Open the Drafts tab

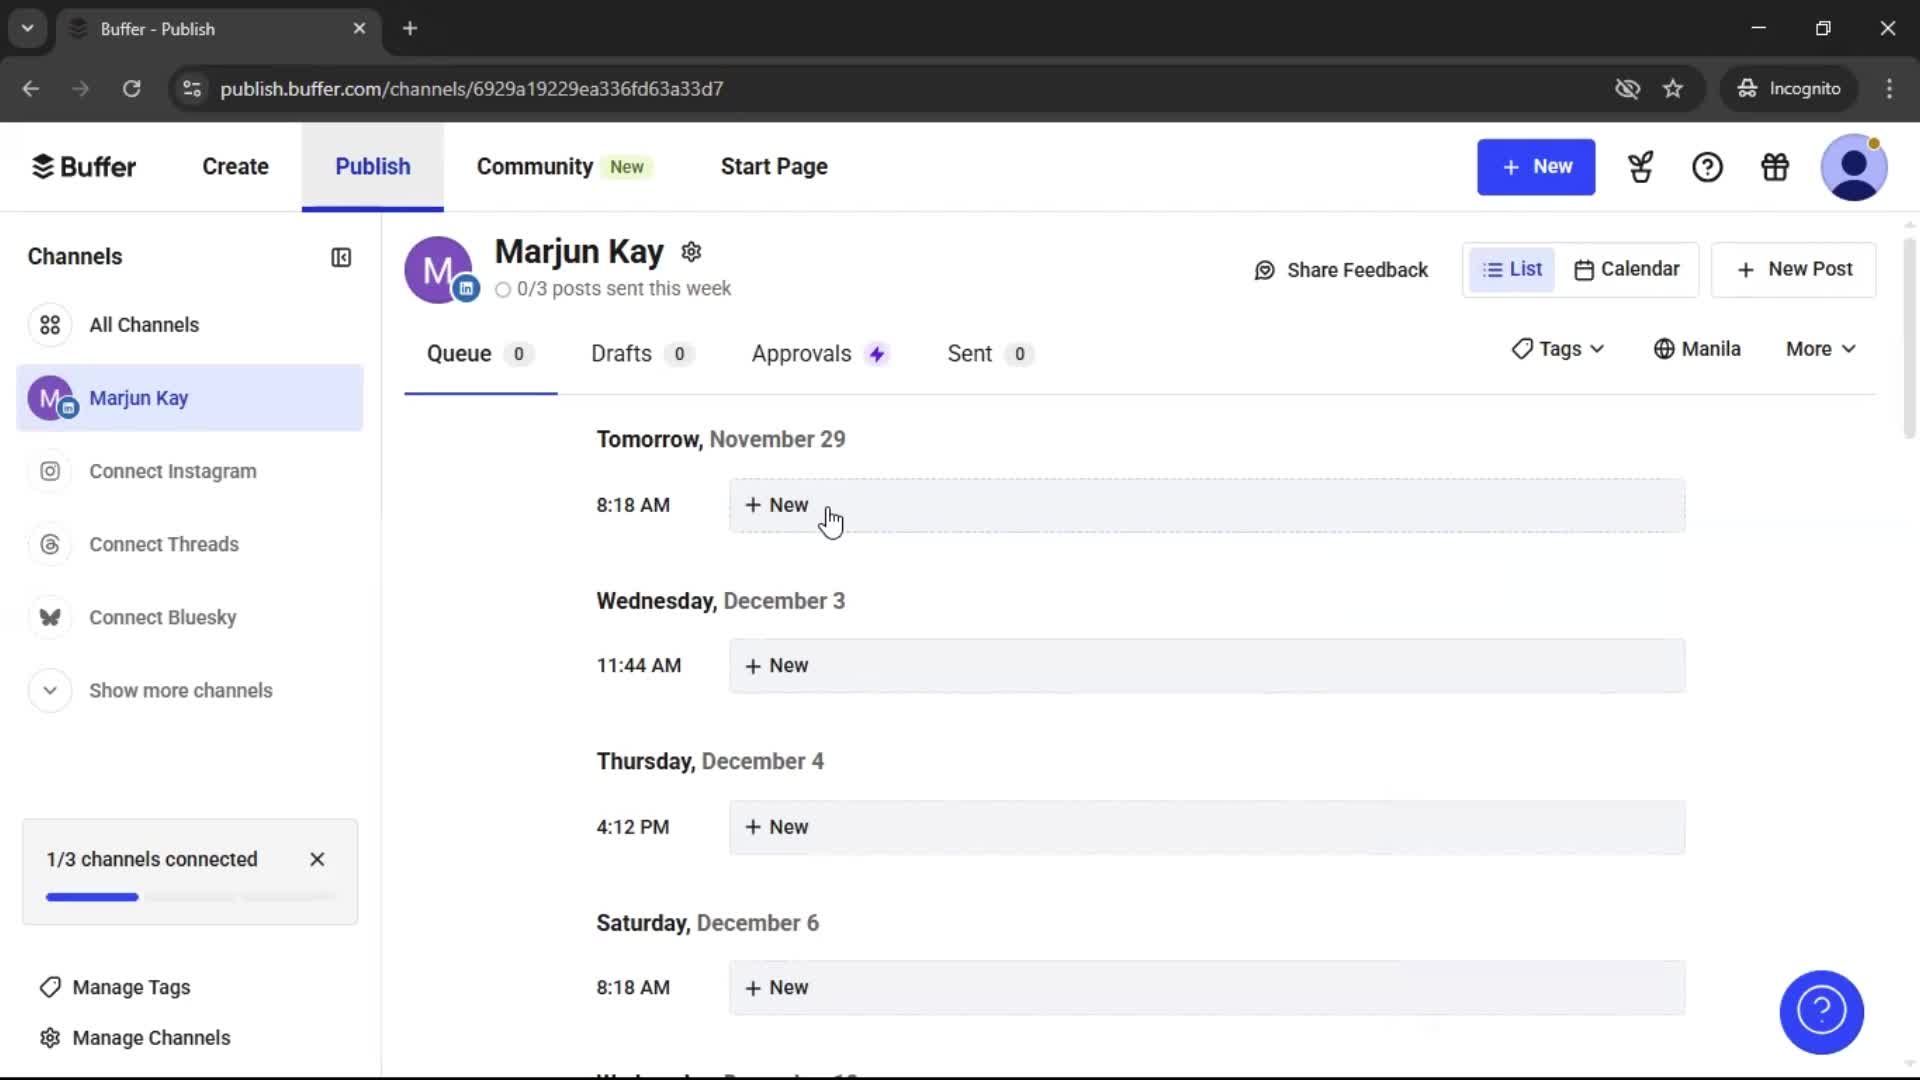(x=619, y=353)
